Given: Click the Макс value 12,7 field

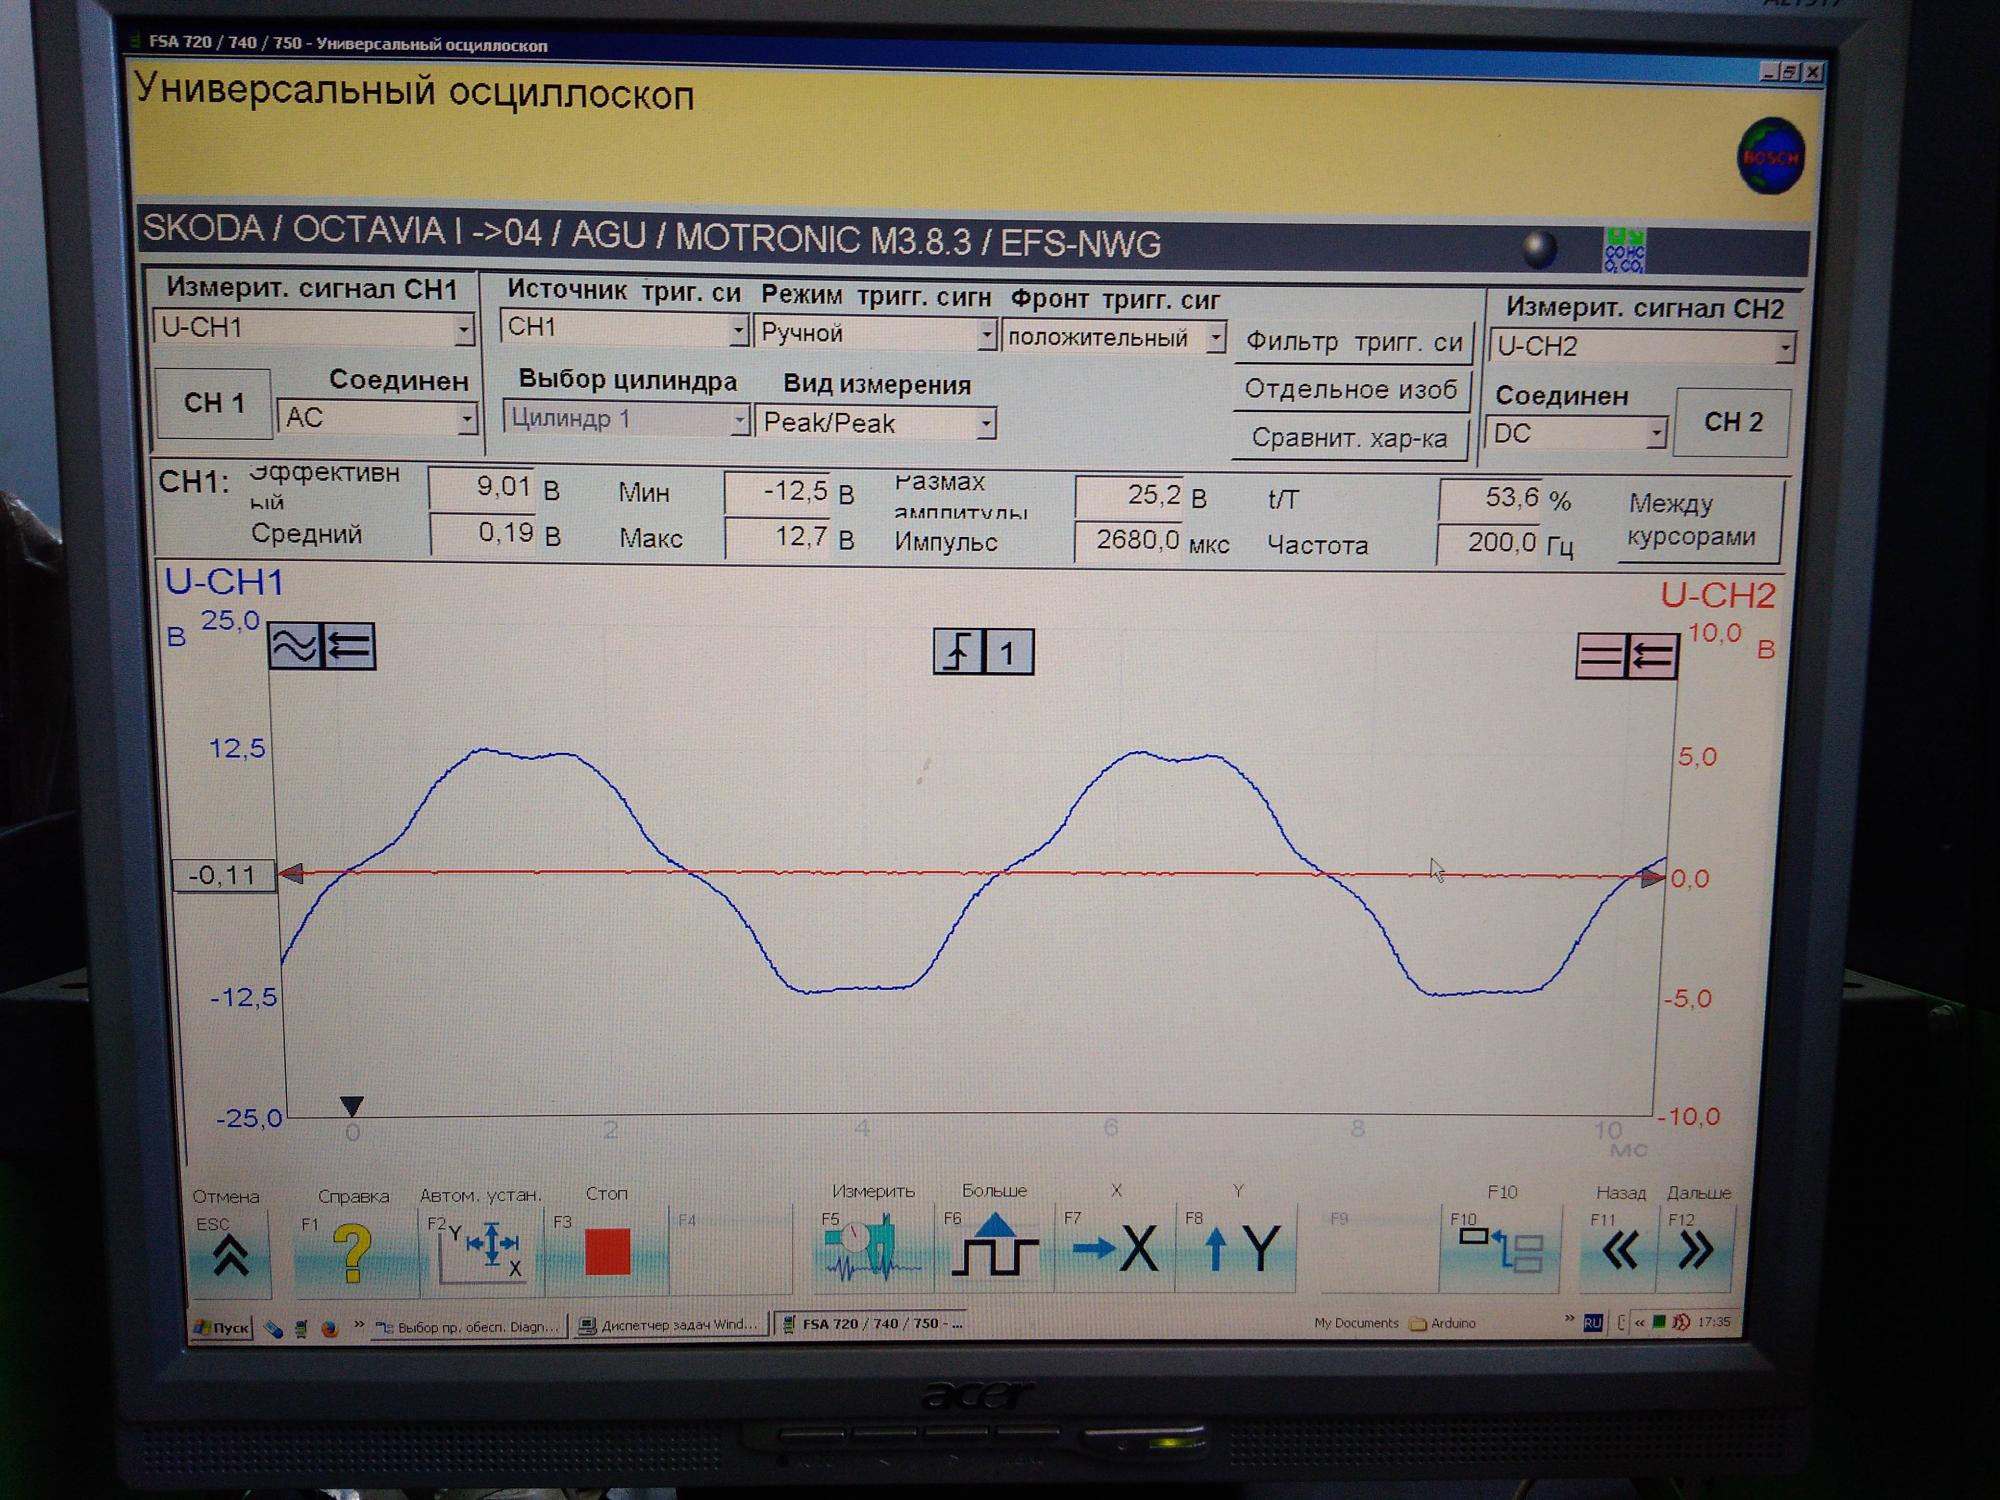Looking at the screenshot, I should pos(778,537).
